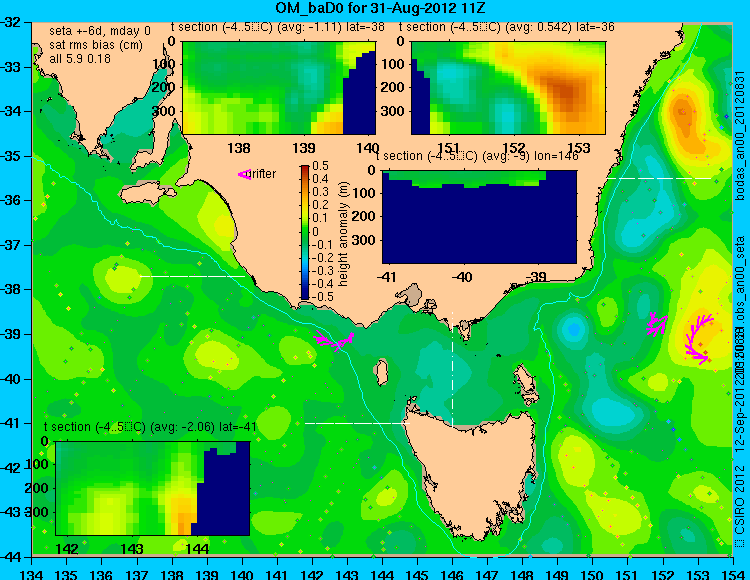750x580 pixels.
Task: Click the magenta drifter track near longitude 152
Action: click(x=657, y=325)
